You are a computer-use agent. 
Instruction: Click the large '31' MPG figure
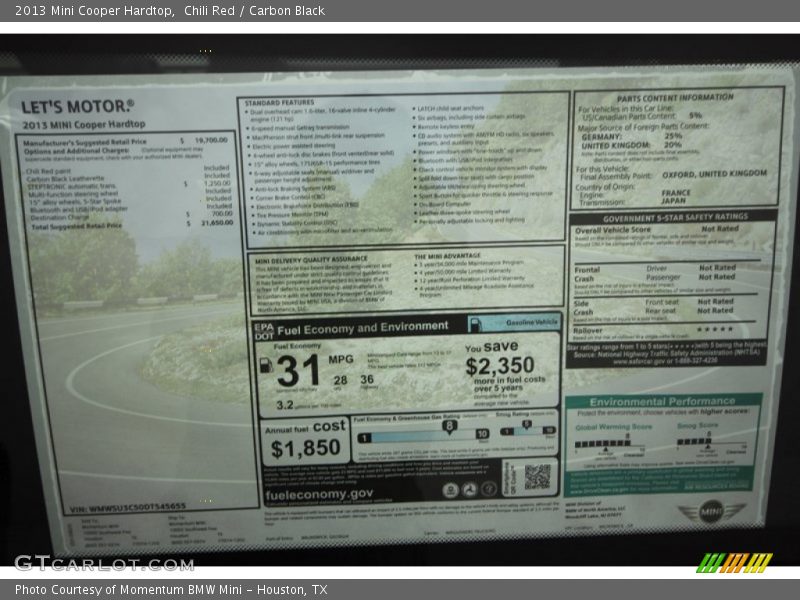[298, 371]
